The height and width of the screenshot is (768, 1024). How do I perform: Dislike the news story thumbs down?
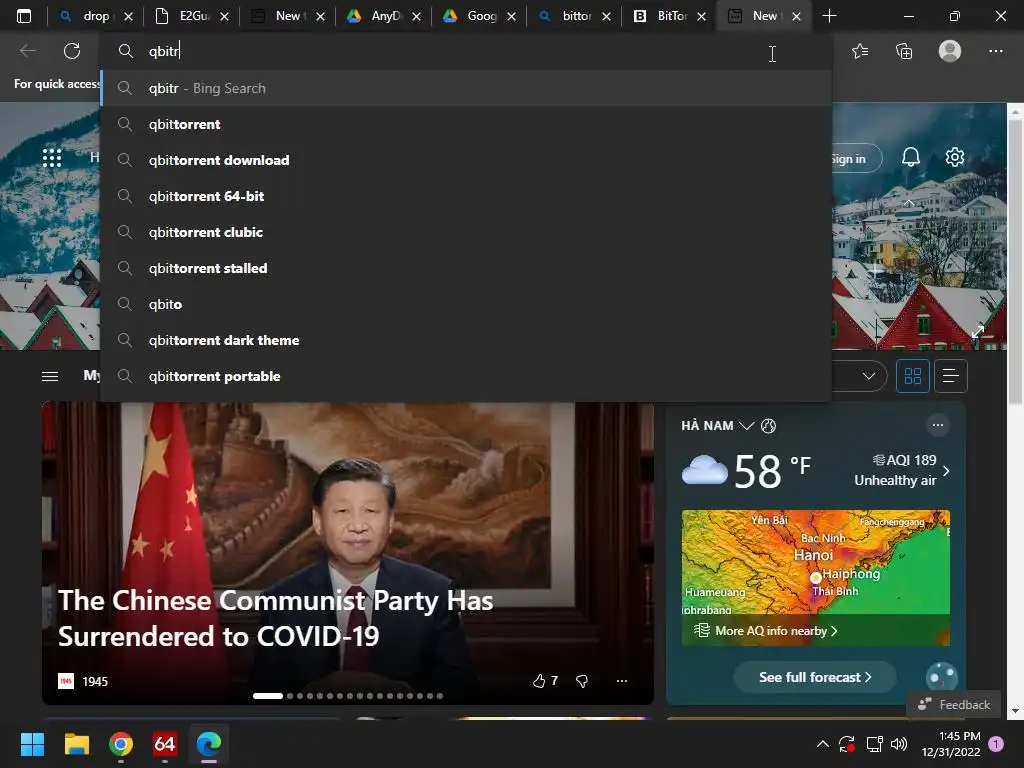(582, 681)
